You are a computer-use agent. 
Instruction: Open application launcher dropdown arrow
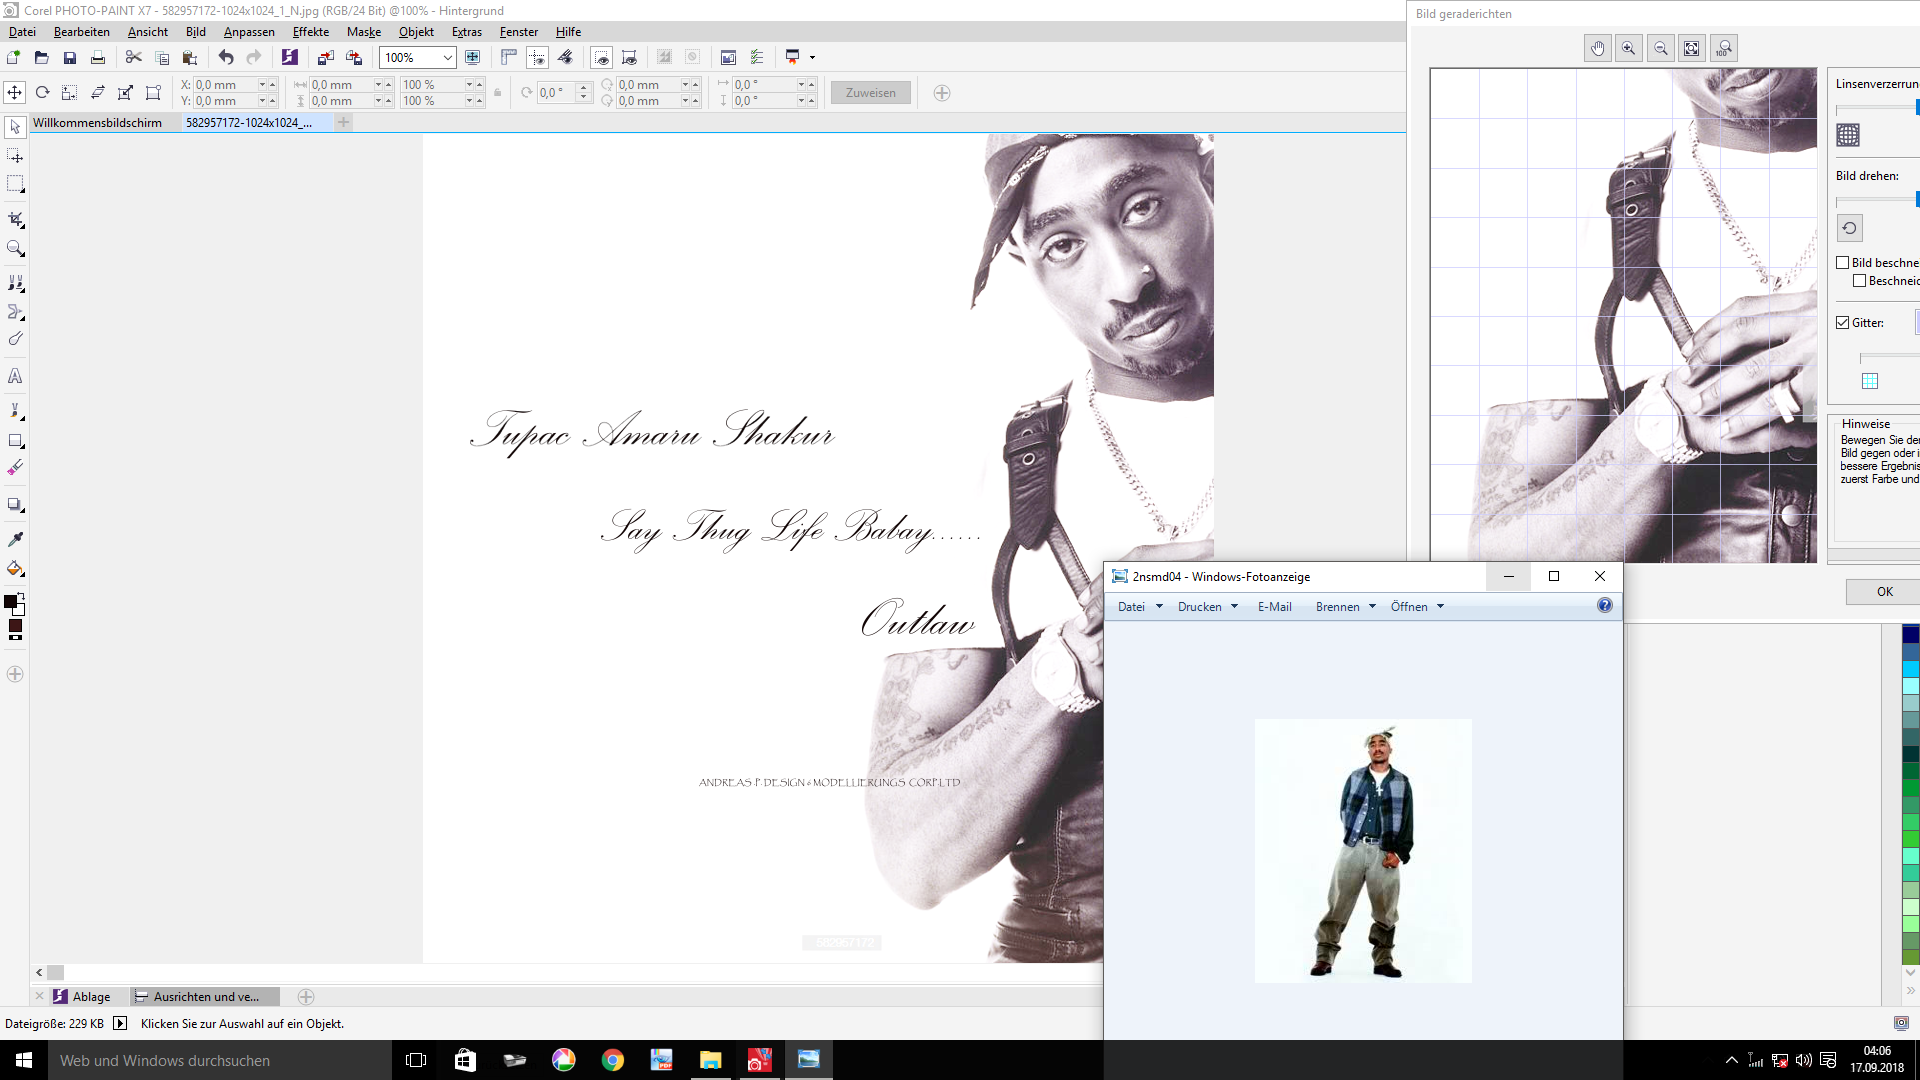(812, 57)
